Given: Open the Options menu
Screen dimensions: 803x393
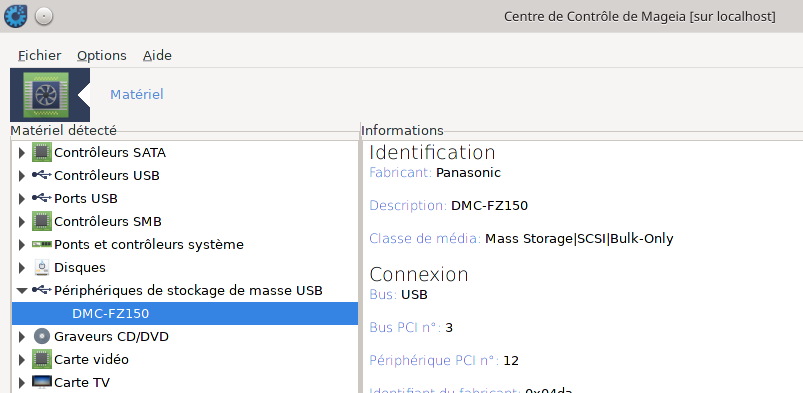Looking at the screenshot, I should pos(101,55).
